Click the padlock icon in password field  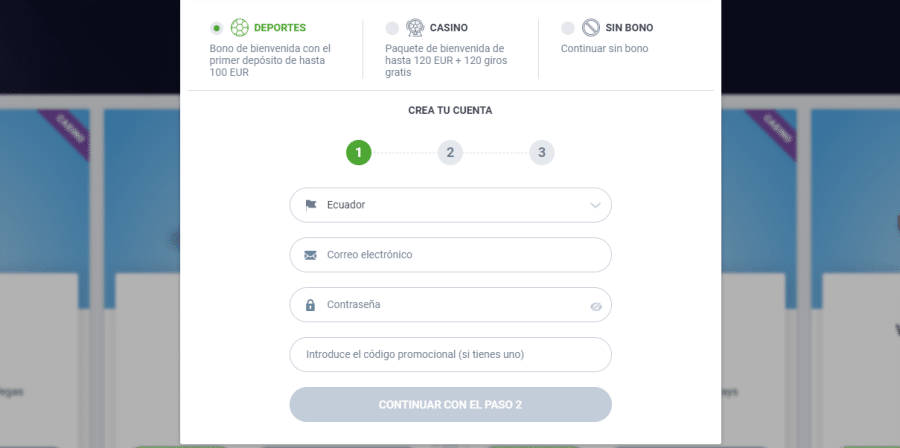tap(310, 305)
